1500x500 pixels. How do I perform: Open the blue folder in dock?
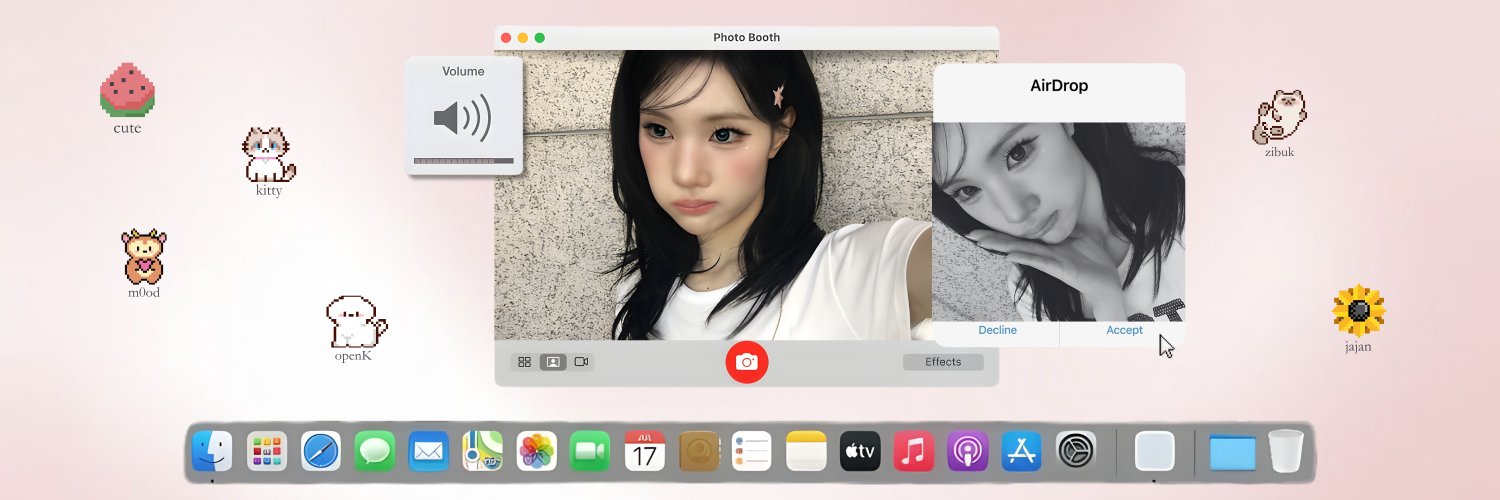[1232, 452]
